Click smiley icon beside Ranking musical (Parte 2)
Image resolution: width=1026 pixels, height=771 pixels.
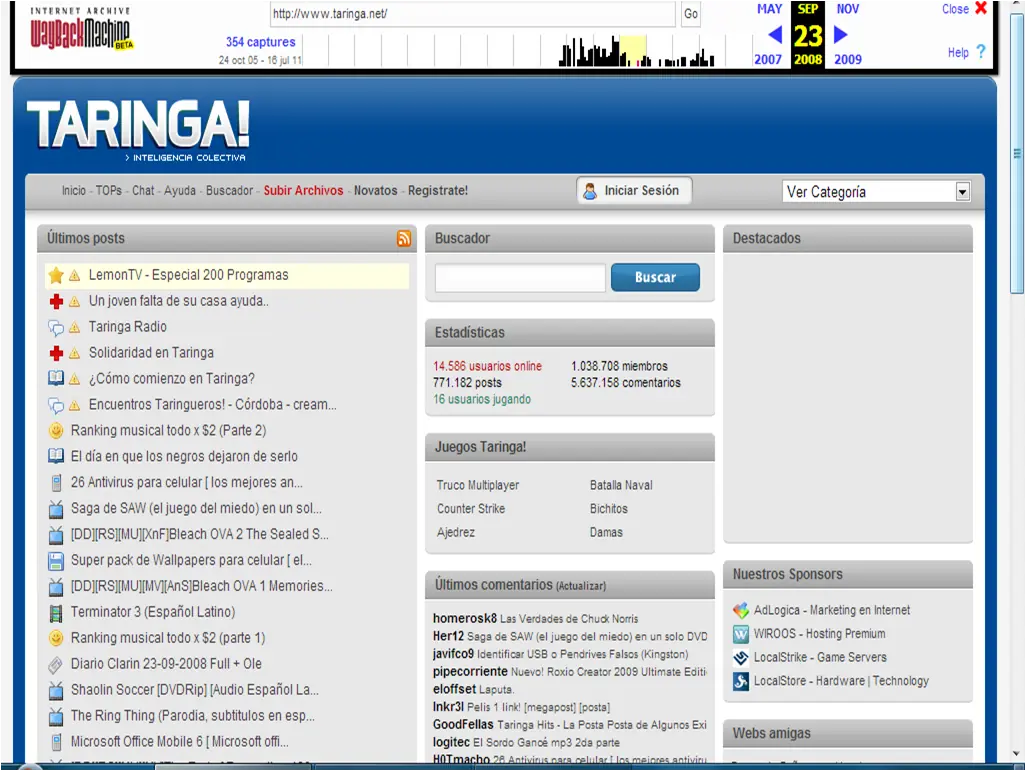(56, 431)
